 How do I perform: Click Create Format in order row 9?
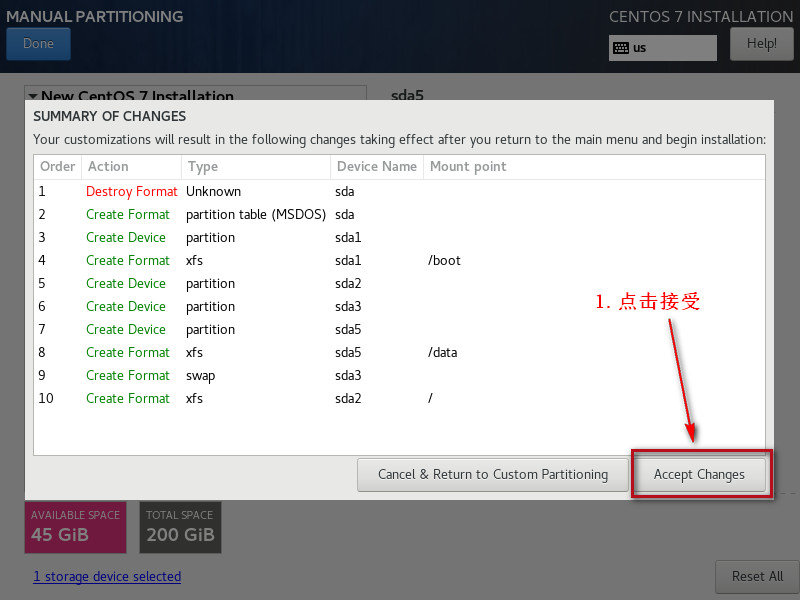pos(128,375)
